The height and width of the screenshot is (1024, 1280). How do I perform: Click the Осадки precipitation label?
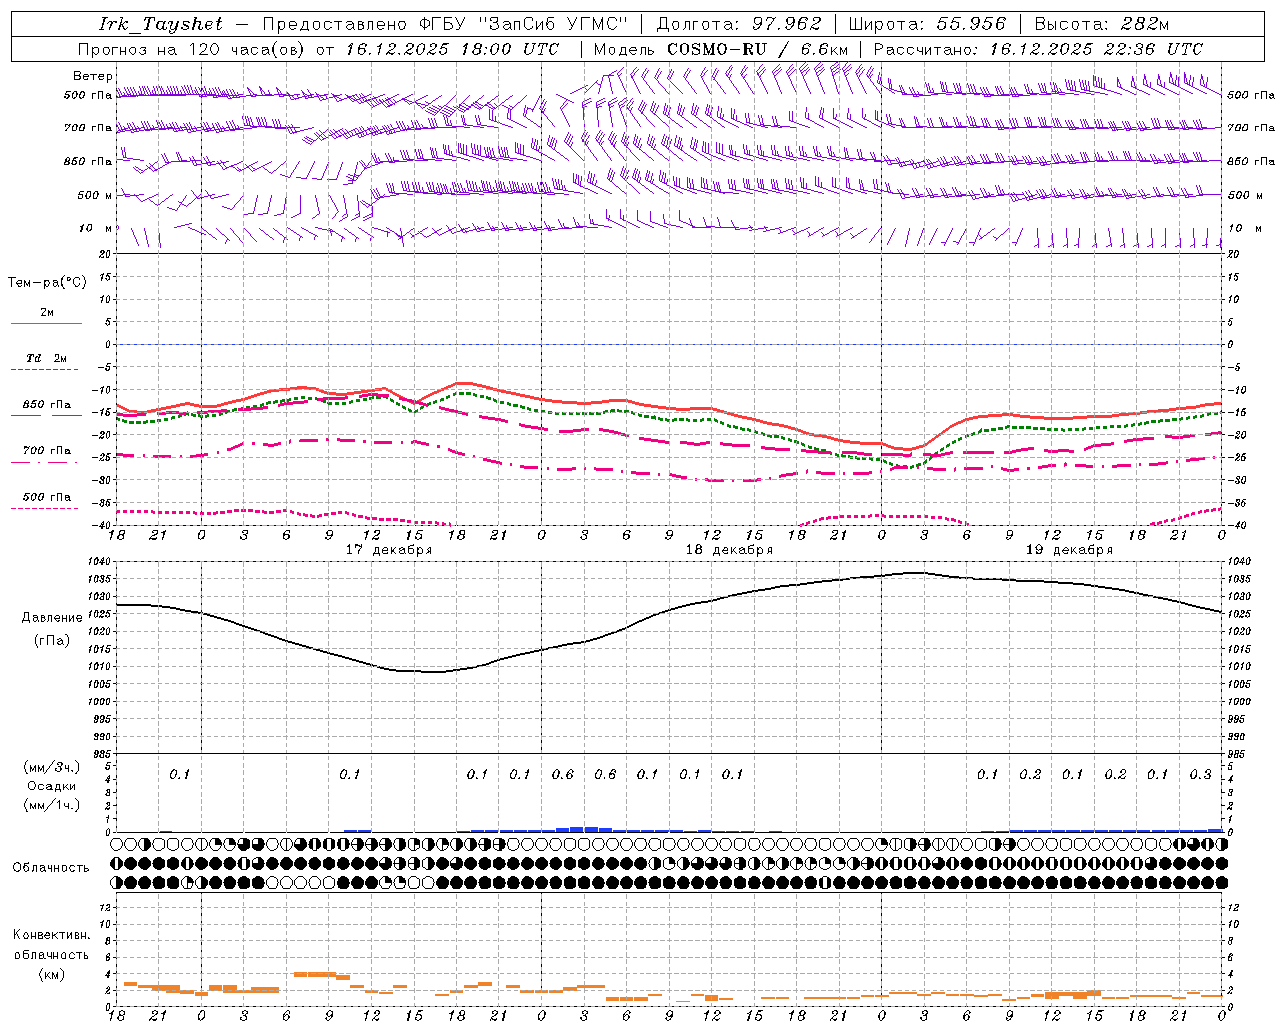pyautogui.click(x=52, y=786)
